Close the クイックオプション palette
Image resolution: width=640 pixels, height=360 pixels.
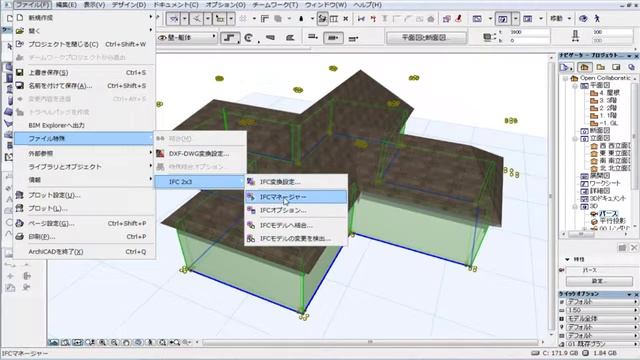coord(636,294)
